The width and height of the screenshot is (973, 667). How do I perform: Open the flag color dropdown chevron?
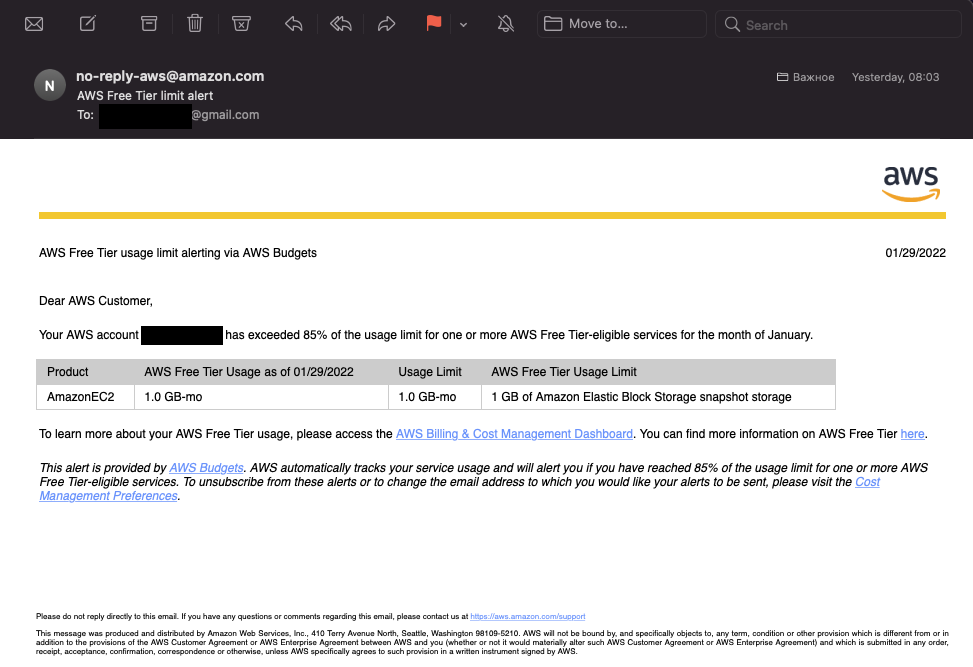[x=464, y=25]
